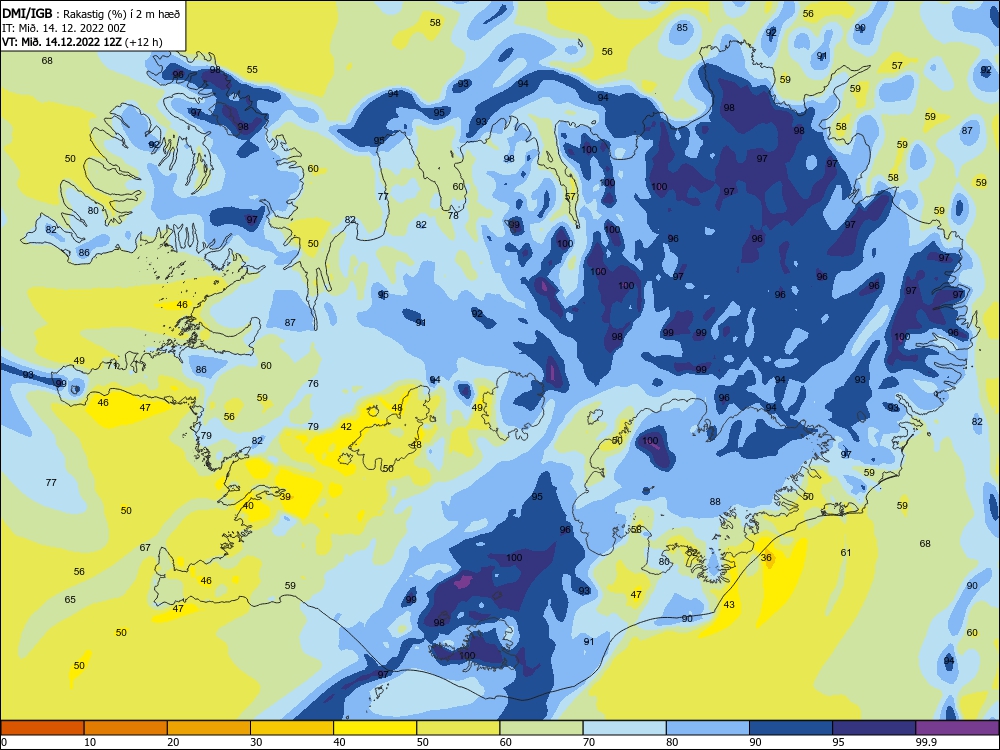Click the 'DMI/IGB : Rakastig (%) í 2 m hæð' title
Screen dimensions: 1000x750
(x=91, y=14)
